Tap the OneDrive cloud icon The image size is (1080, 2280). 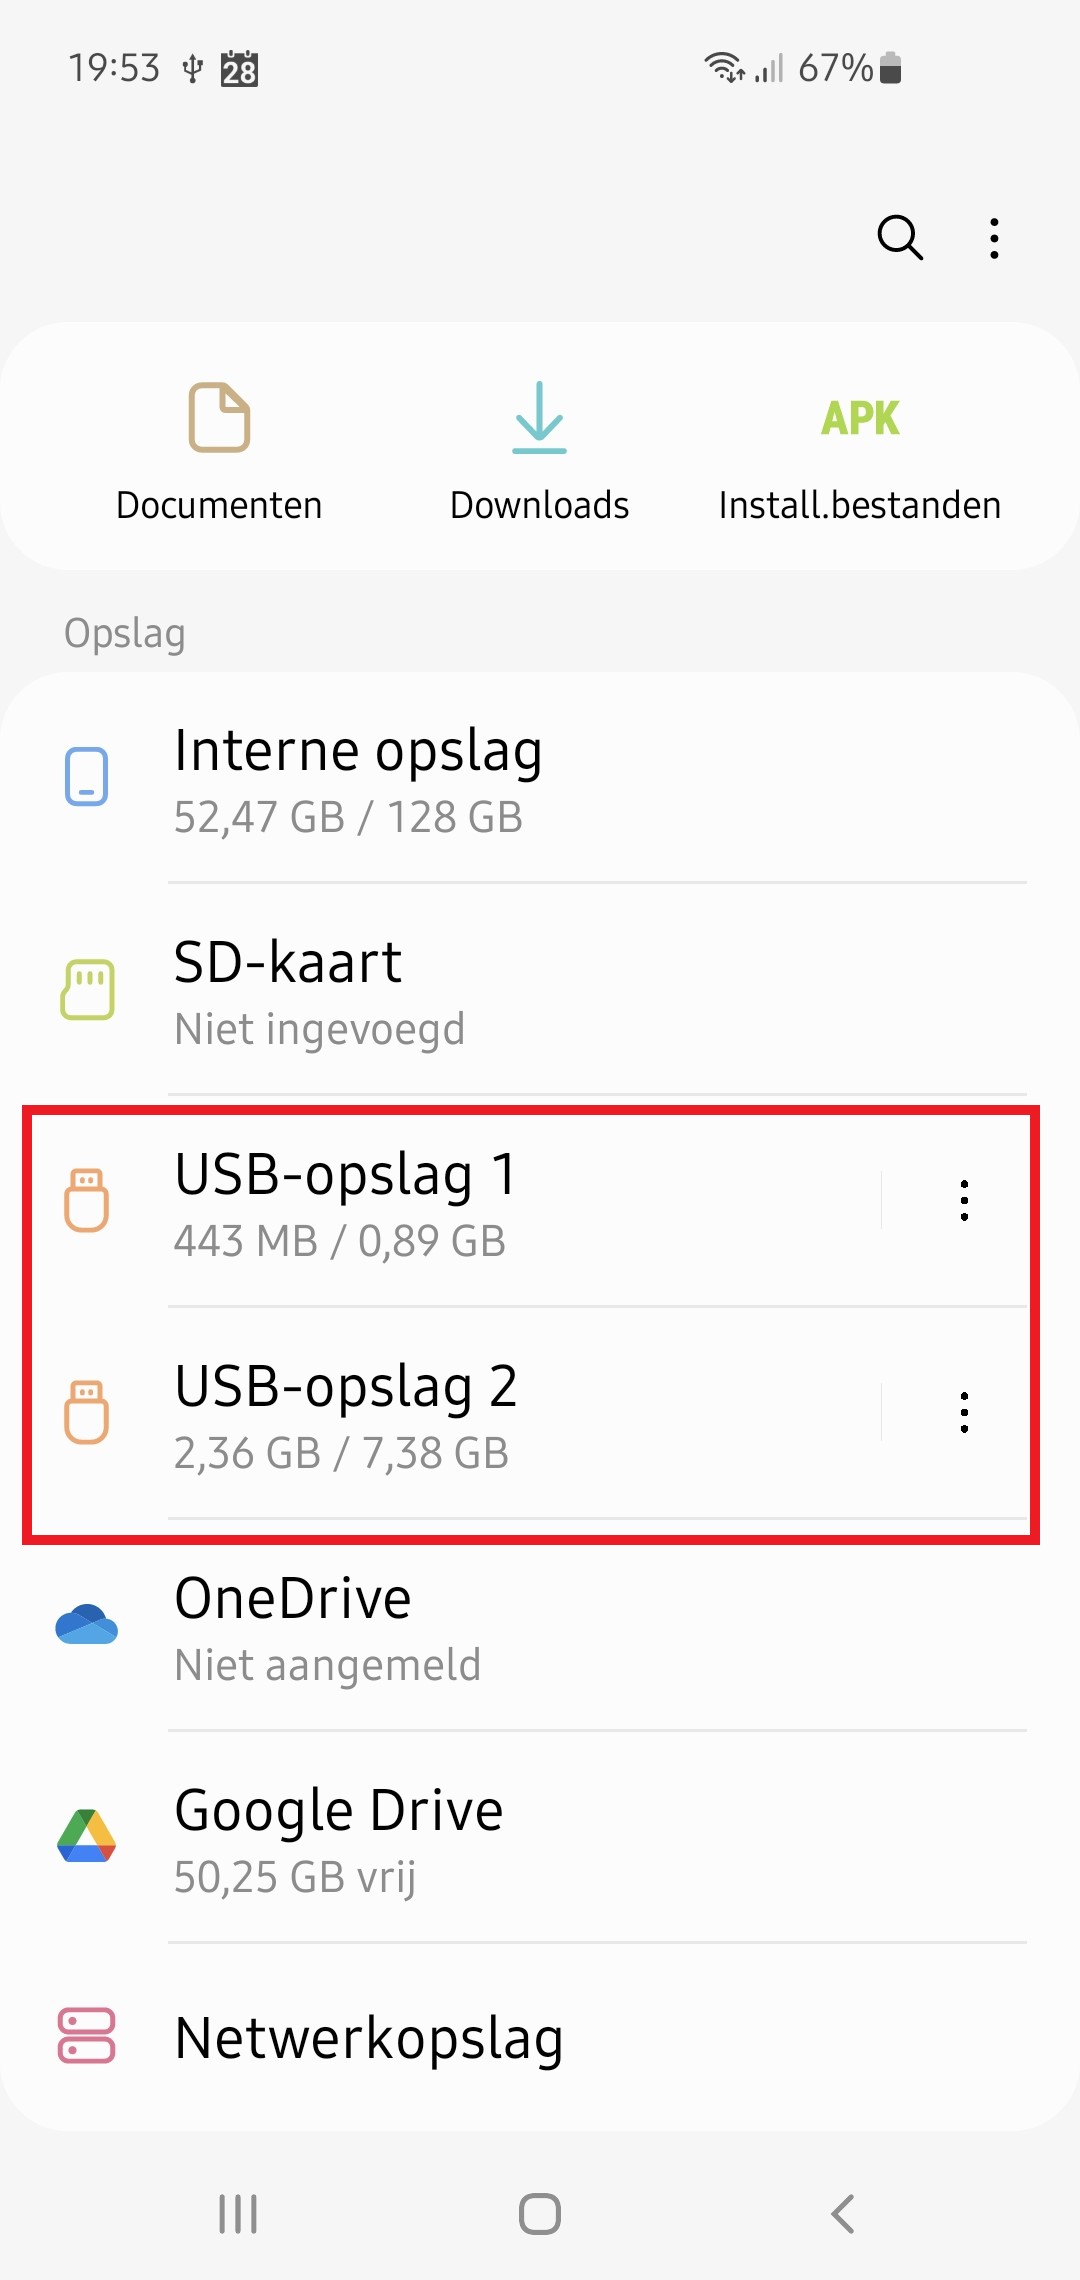pos(87,1625)
